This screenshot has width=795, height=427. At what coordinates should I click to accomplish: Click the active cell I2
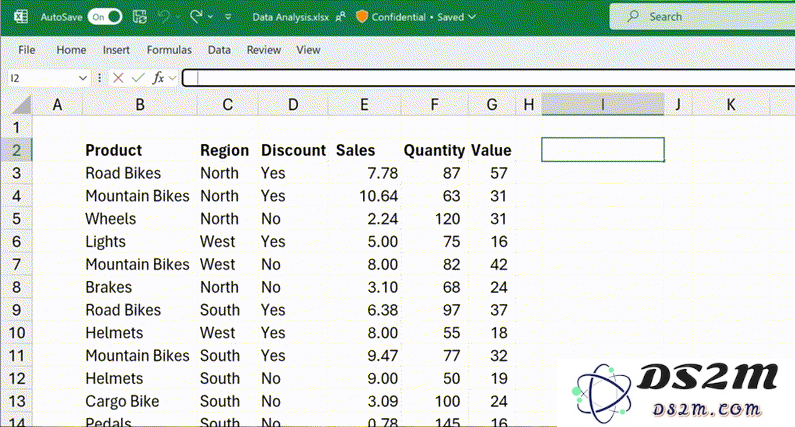(603, 150)
